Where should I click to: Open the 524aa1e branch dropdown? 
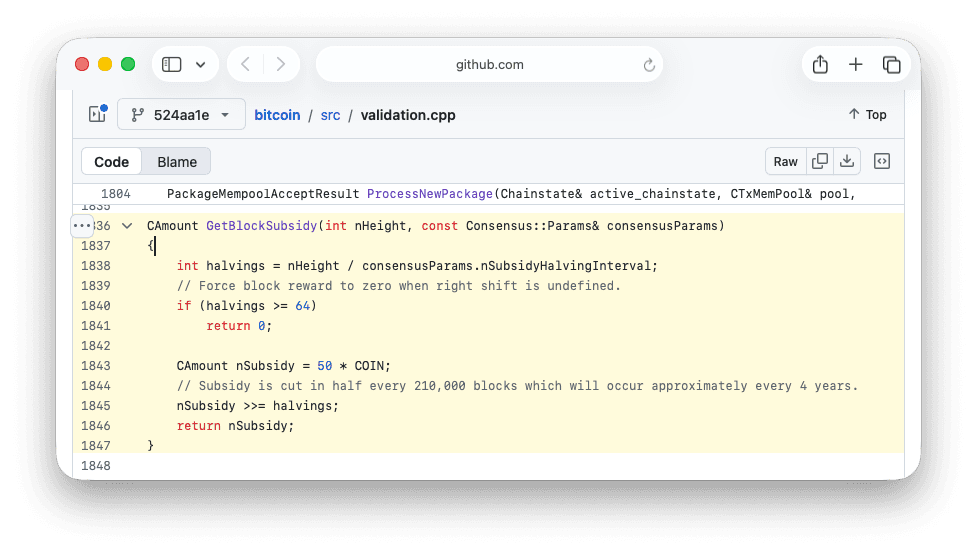[x=181, y=115]
